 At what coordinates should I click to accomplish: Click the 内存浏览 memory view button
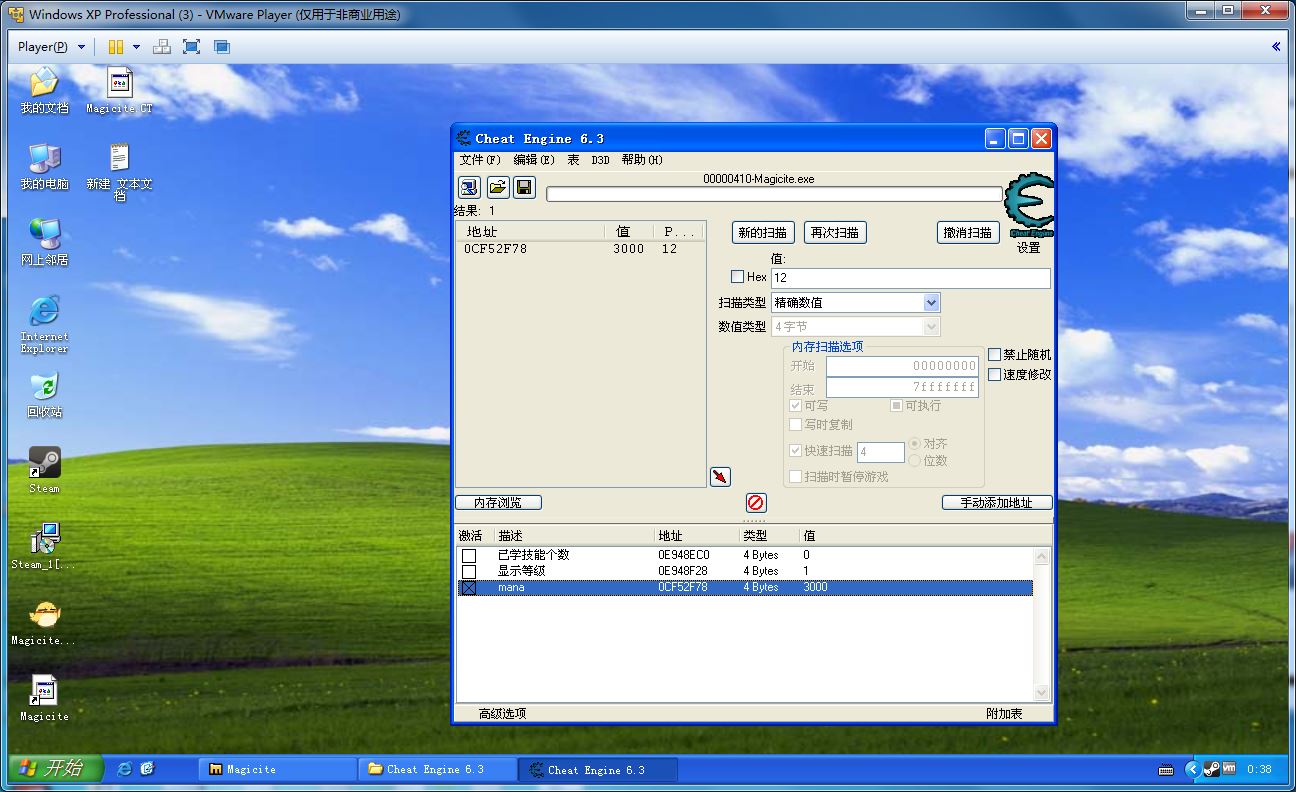click(x=498, y=503)
